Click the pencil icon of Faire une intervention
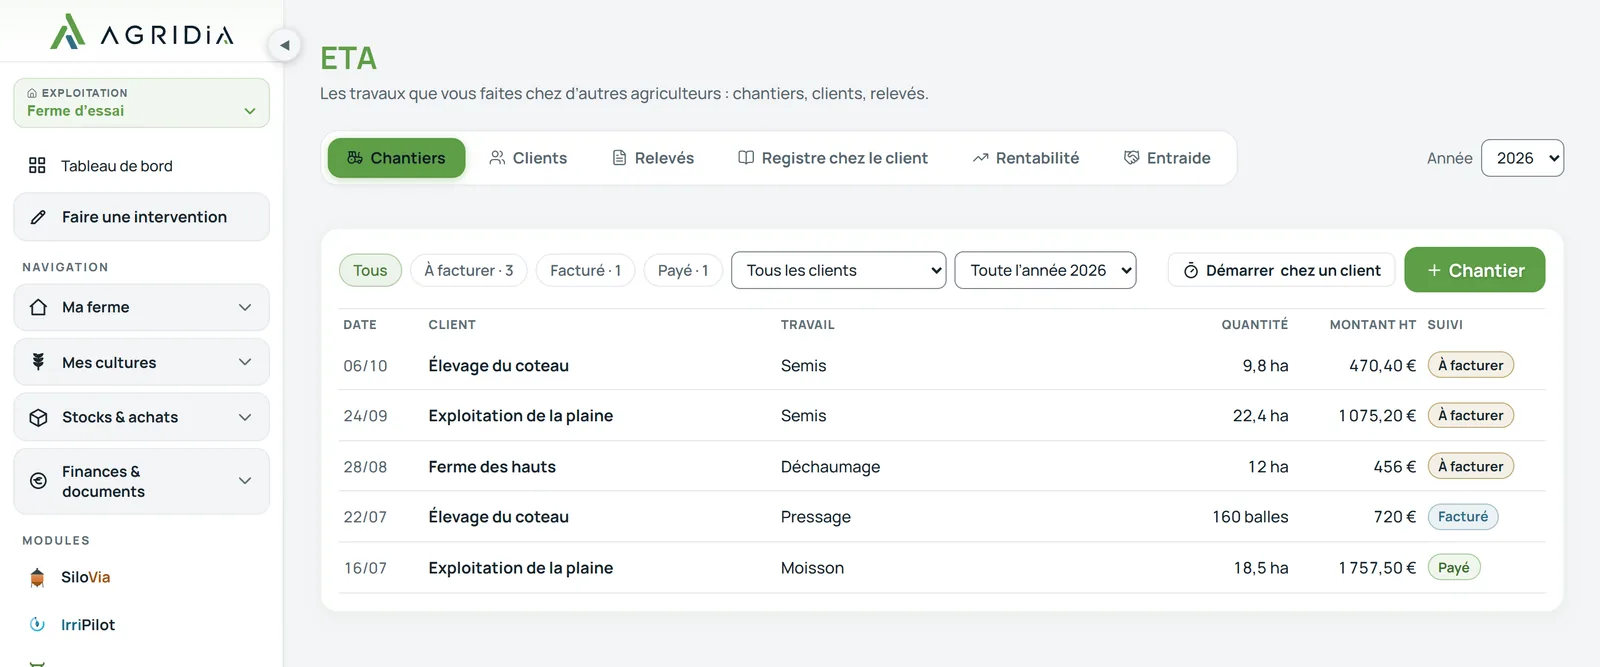Image resolution: width=1600 pixels, height=667 pixels. coord(38,217)
